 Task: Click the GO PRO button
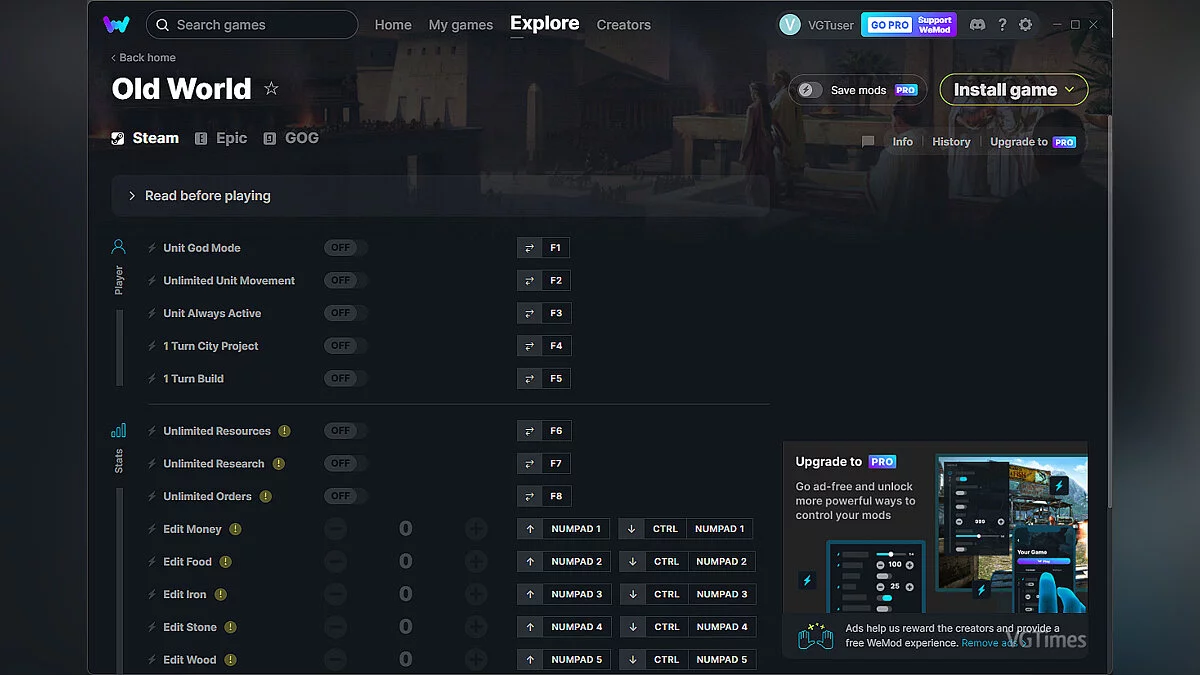pos(888,23)
